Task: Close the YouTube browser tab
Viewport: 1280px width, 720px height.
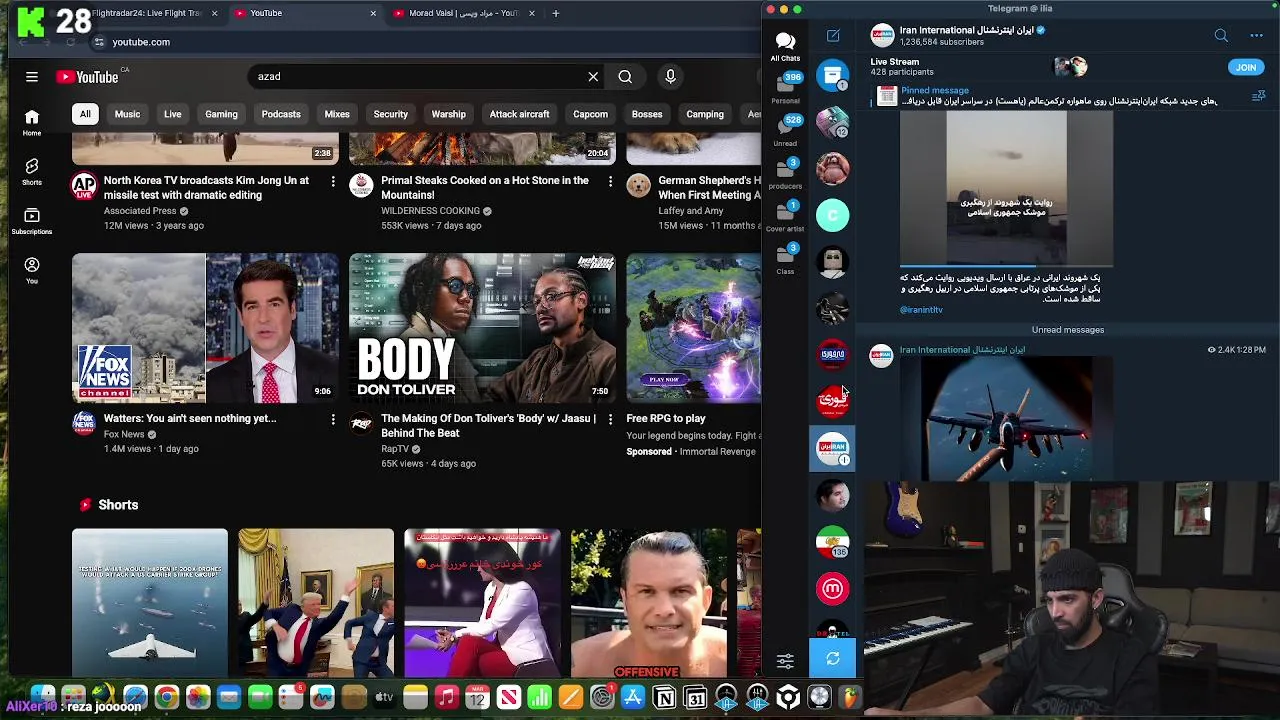Action: [373, 13]
